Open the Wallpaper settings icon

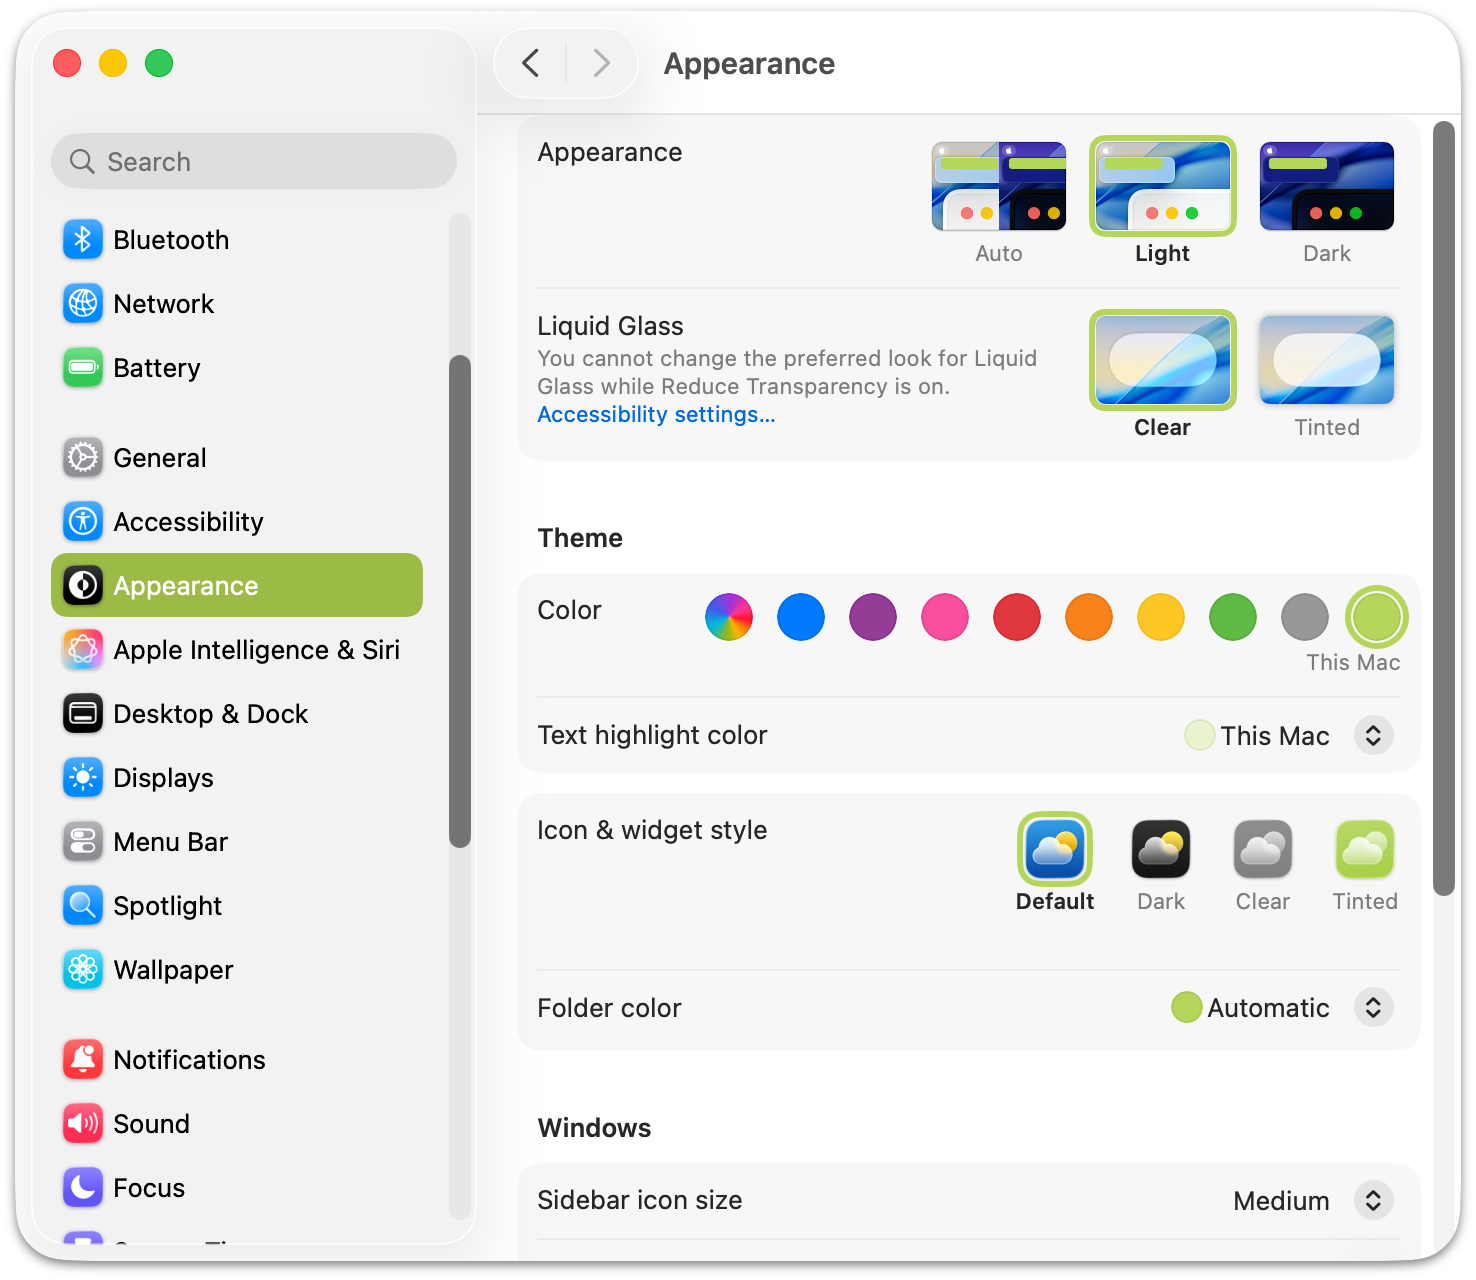[83, 970]
